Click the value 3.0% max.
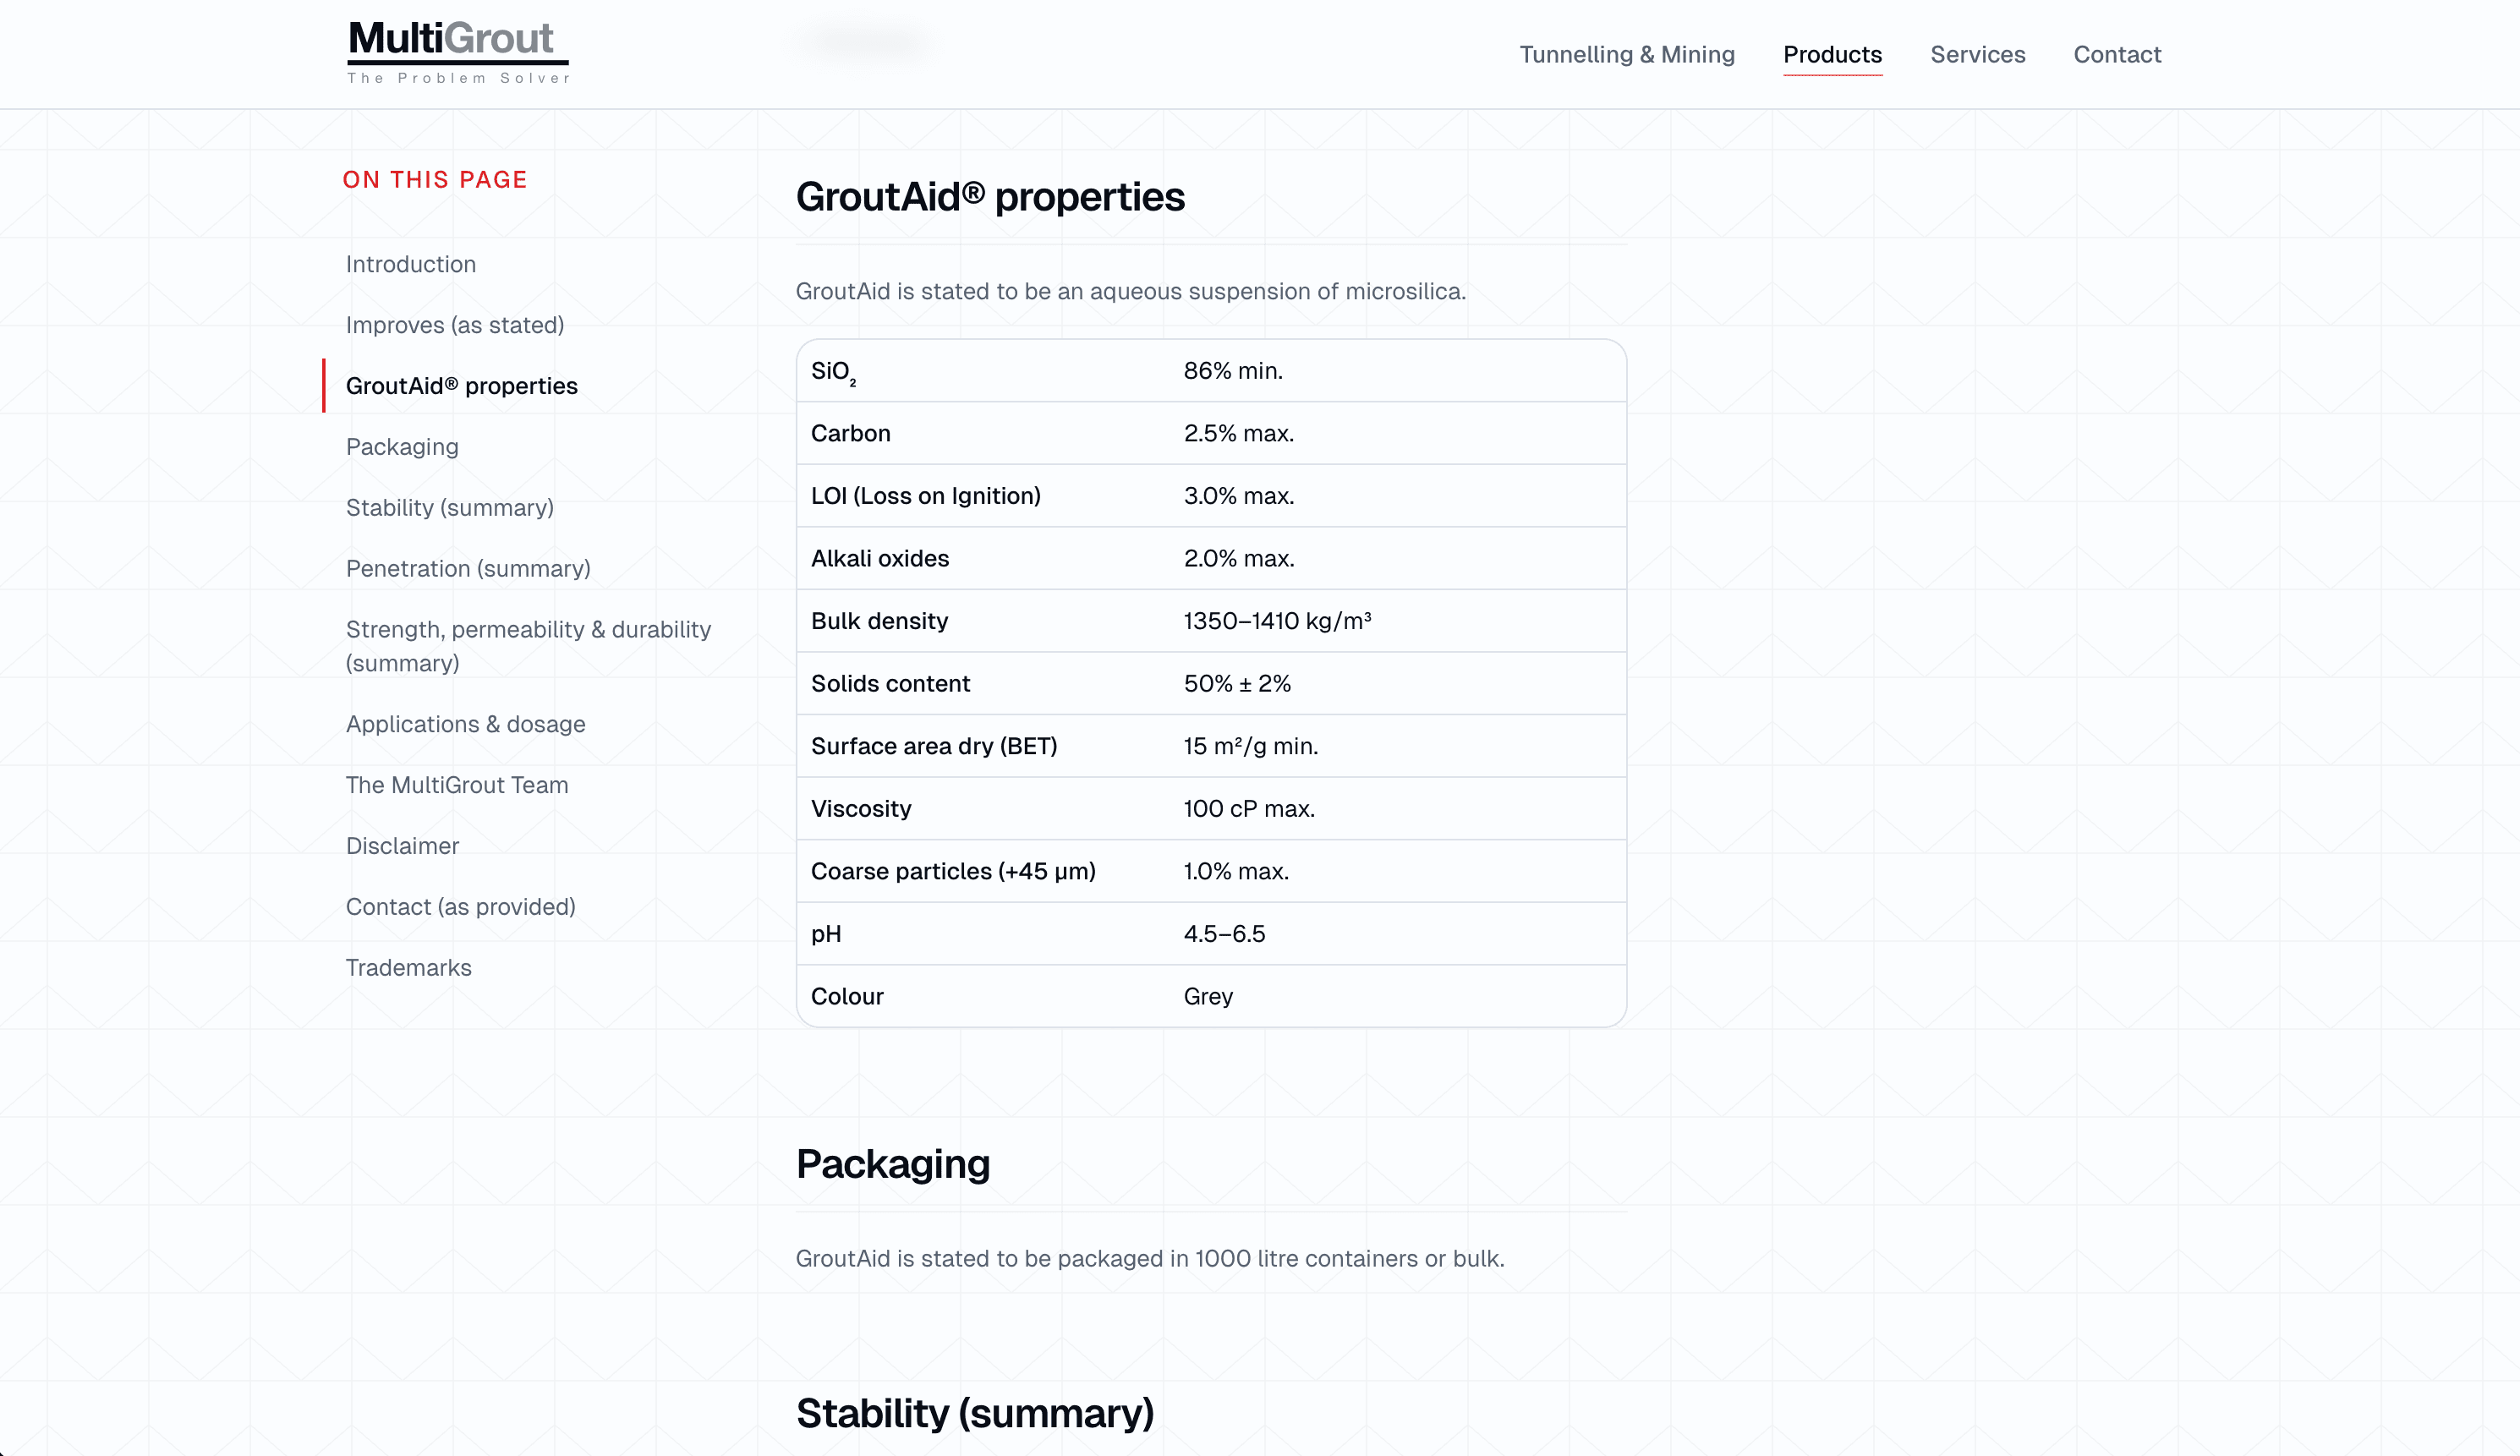Viewport: 2520px width, 1456px height. pyautogui.click(x=1239, y=496)
